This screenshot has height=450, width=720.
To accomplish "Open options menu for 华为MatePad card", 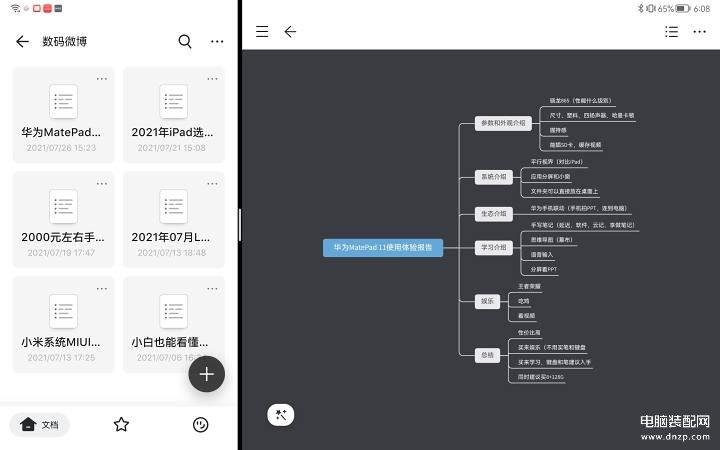I will [102, 79].
